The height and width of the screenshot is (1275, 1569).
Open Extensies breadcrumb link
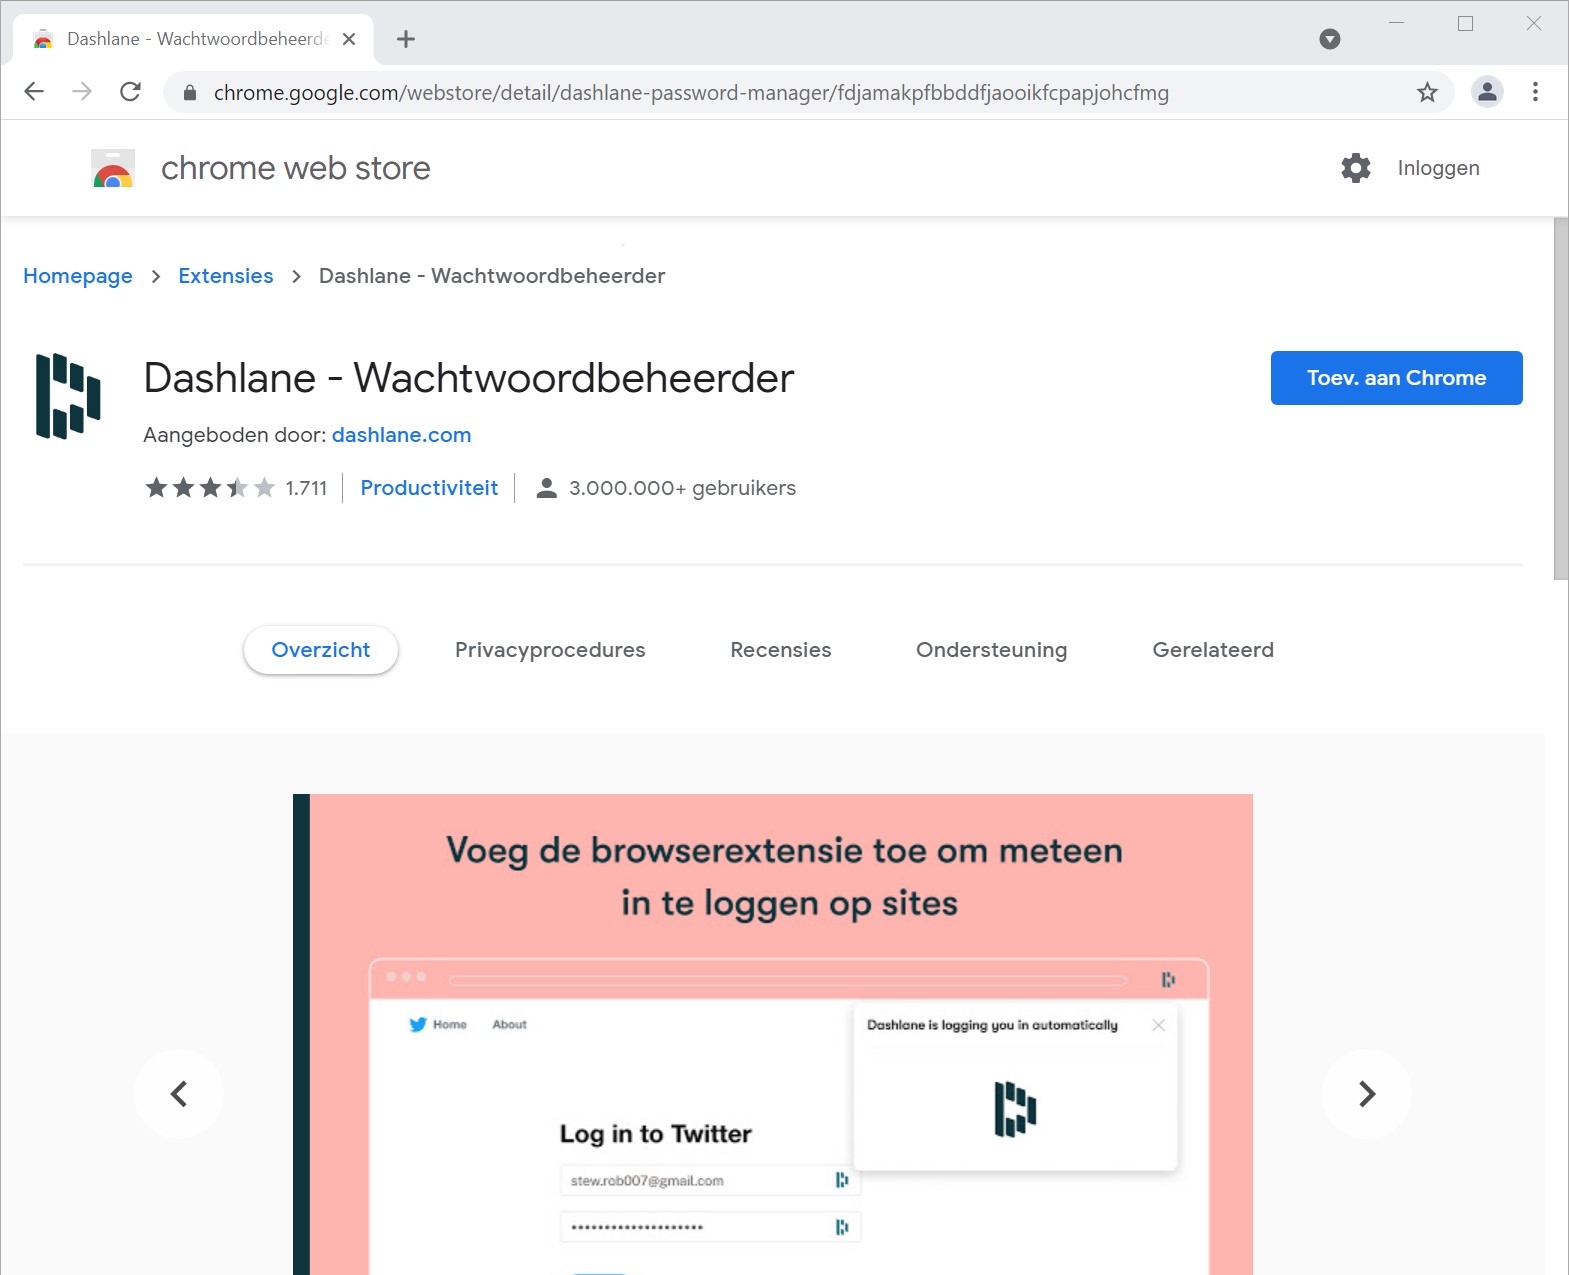(226, 276)
